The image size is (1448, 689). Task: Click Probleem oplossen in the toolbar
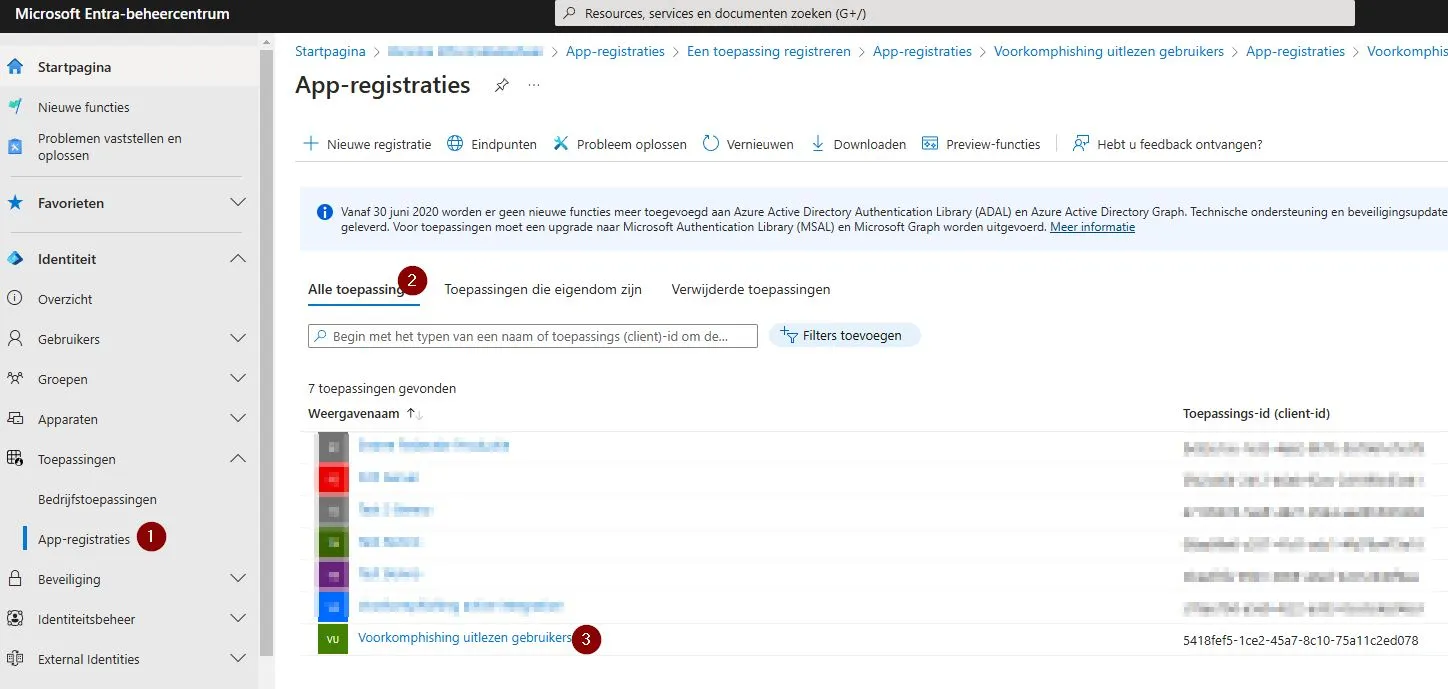click(x=620, y=144)
